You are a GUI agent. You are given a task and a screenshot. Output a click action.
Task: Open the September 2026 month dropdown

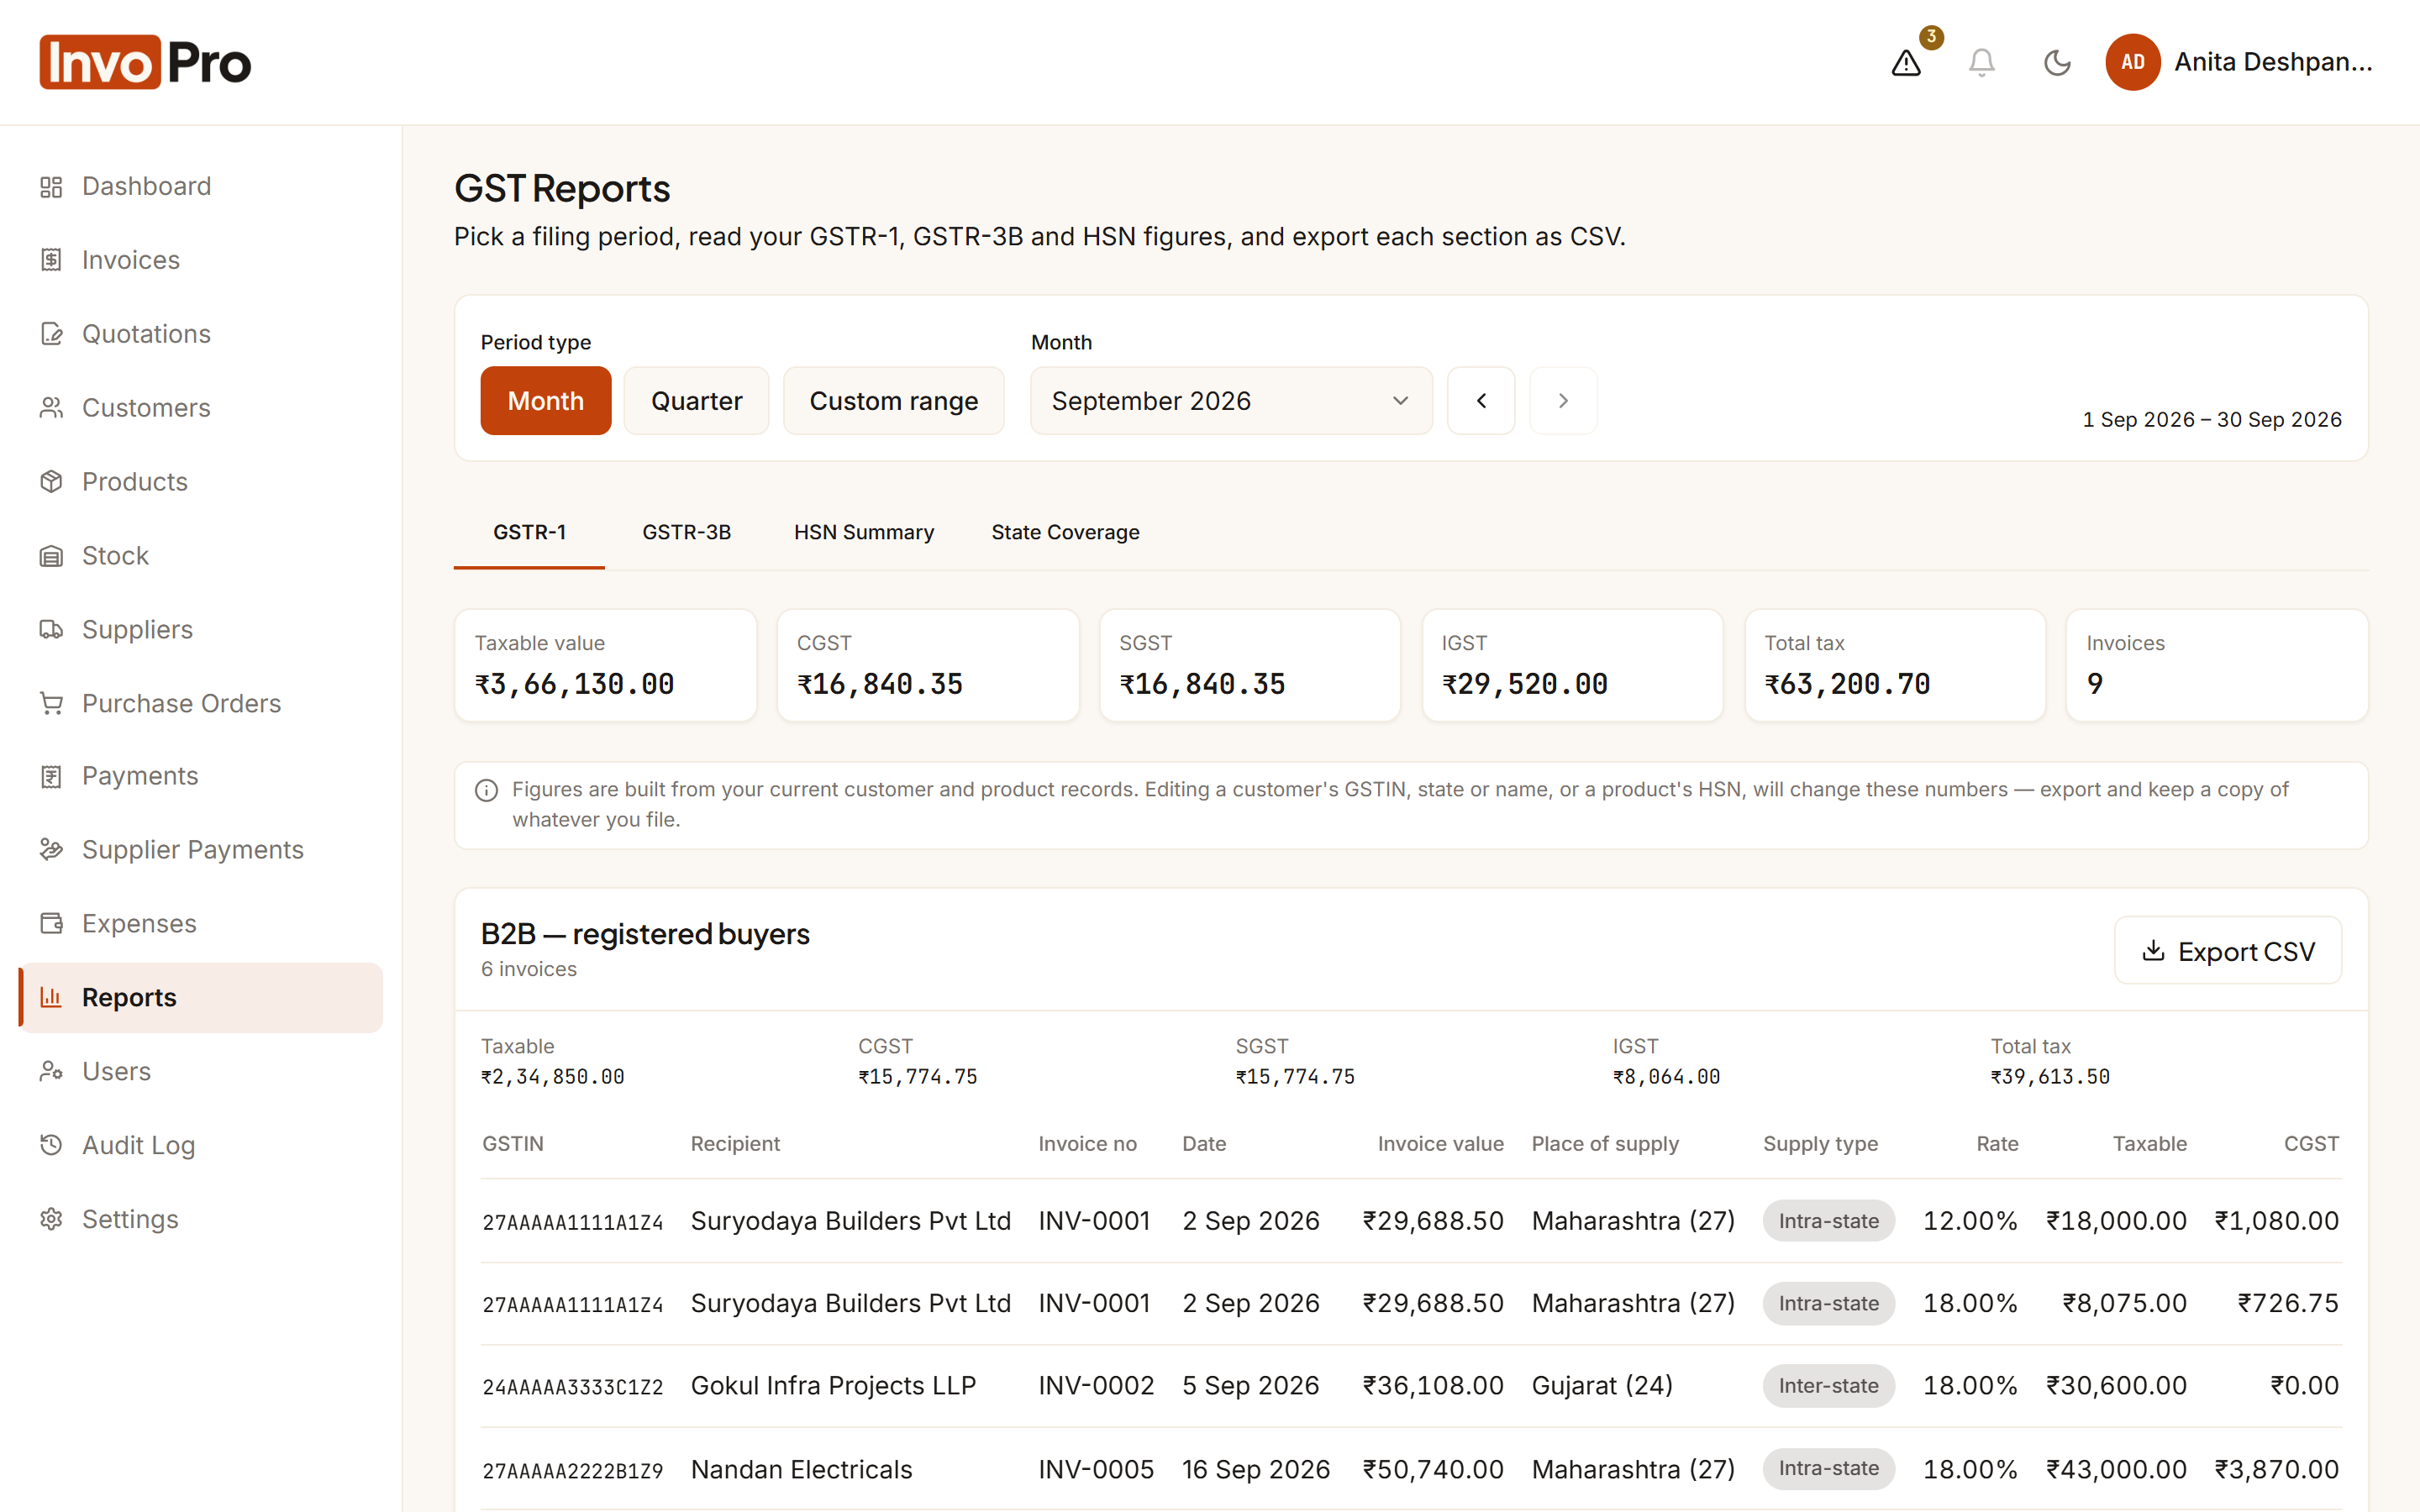click(1231, 401)
